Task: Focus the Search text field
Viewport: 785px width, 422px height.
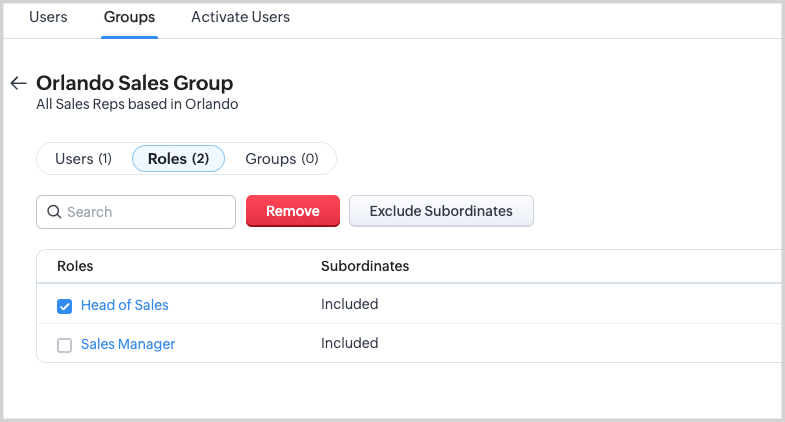Action: [145, 212]
